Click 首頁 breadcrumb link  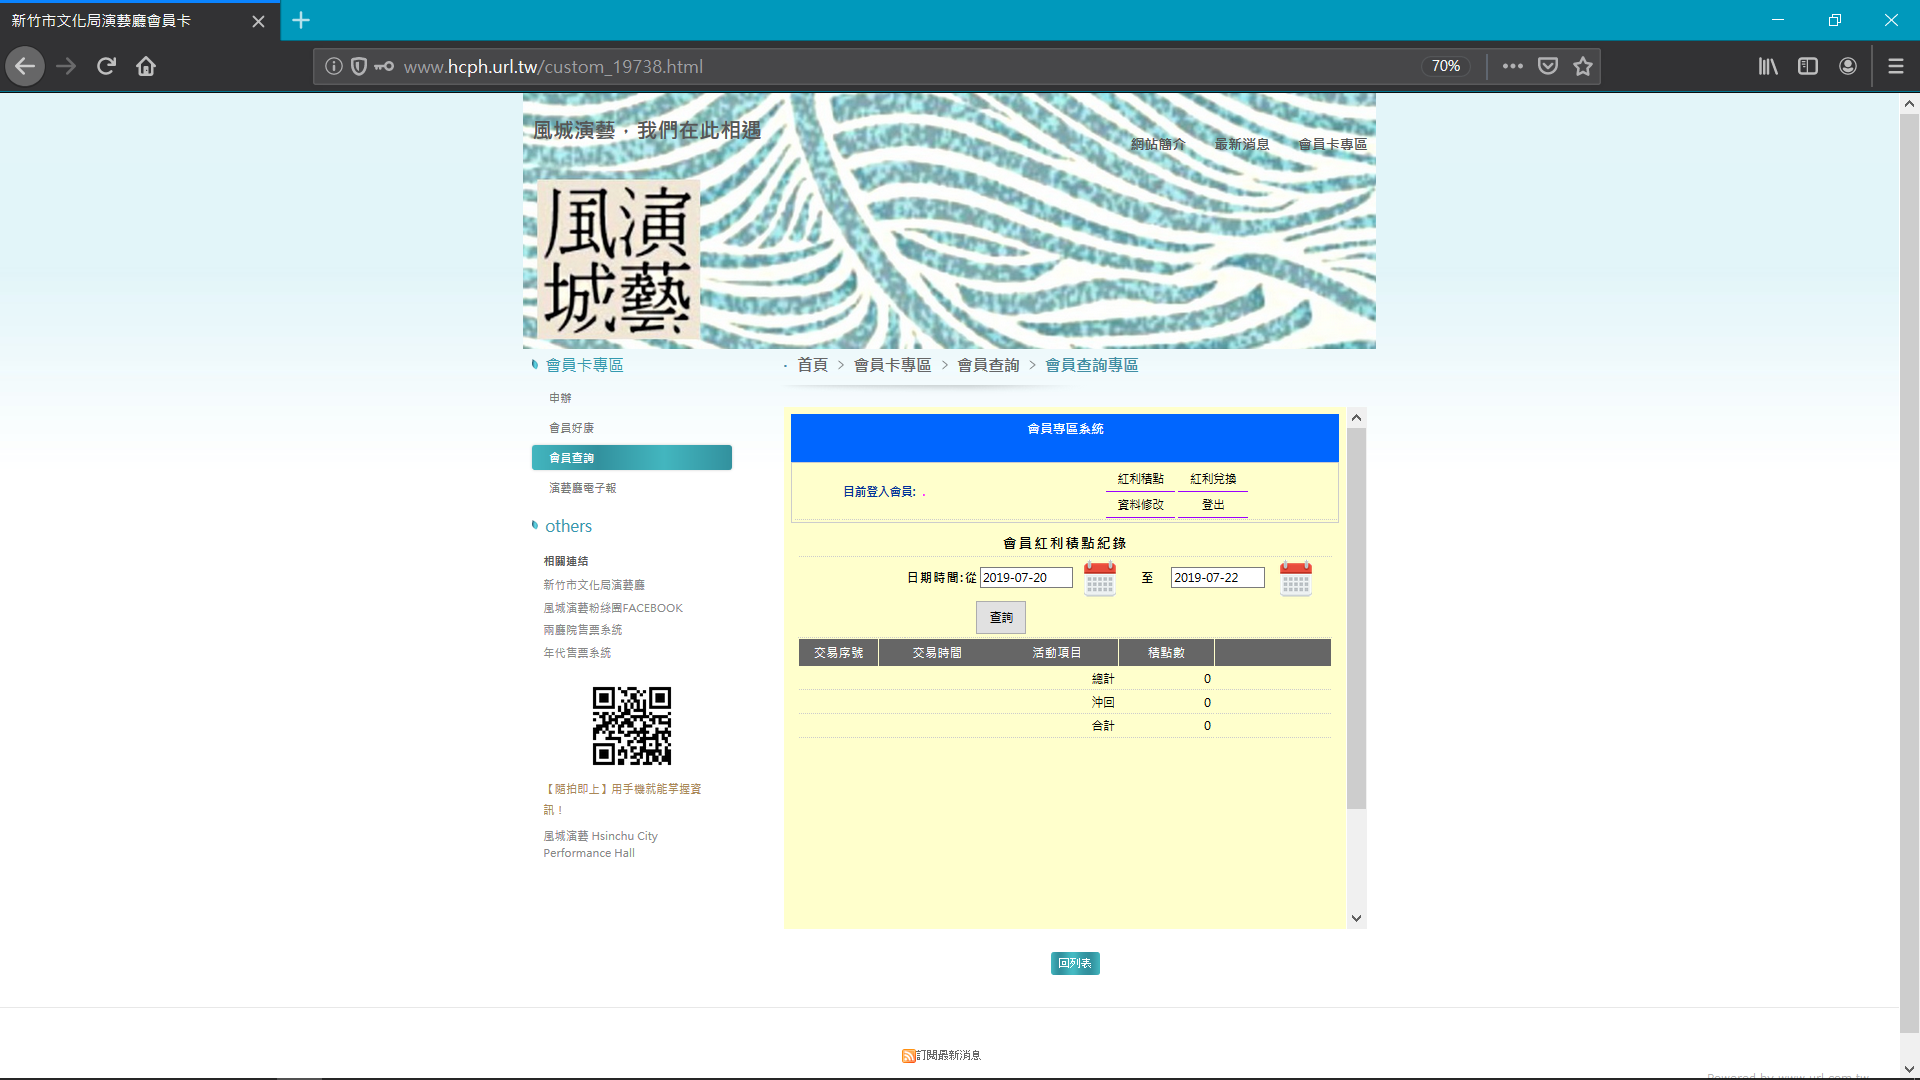click(x=812, y=365)
